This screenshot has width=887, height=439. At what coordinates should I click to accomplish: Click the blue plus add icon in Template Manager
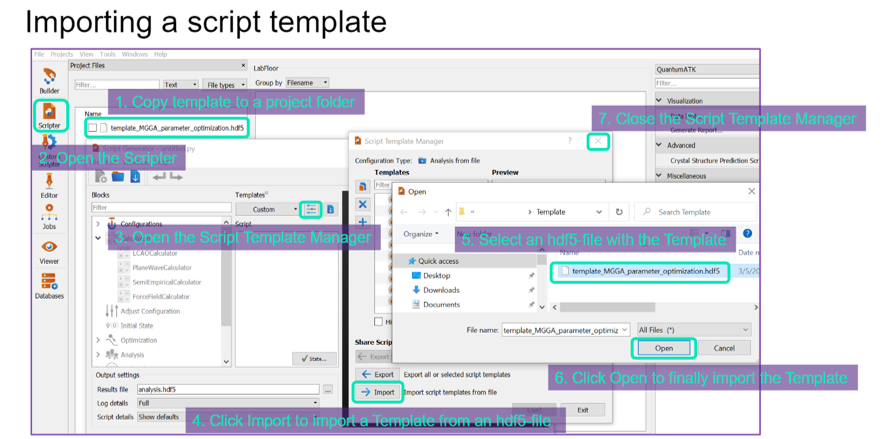click(363, 222)
